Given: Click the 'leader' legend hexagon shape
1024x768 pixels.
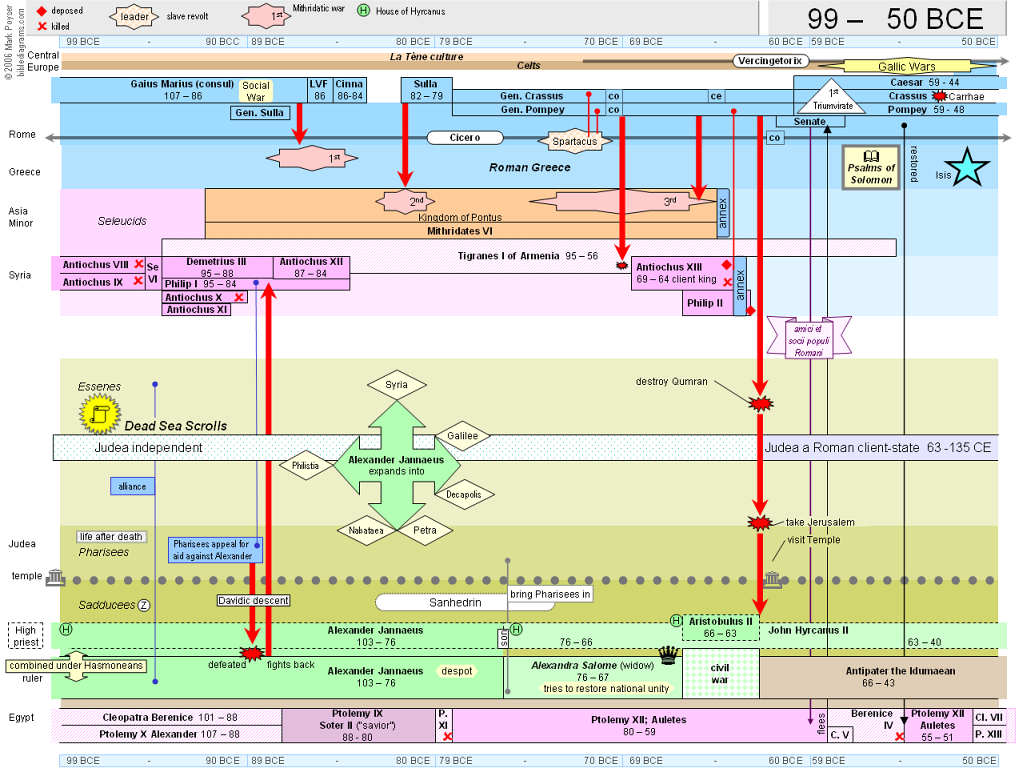Looking at the screenshot, I should (x=135, y=17).
